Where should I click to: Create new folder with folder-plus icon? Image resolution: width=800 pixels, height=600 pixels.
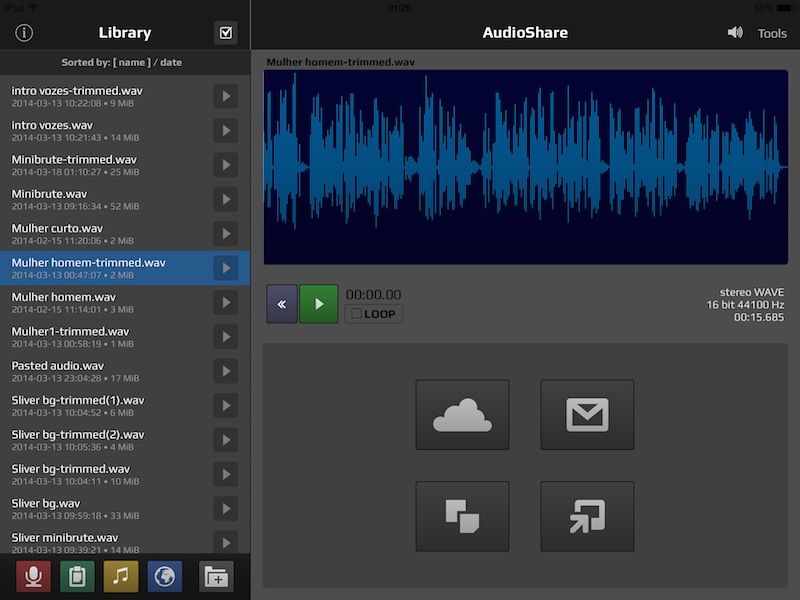(x=216, y=577)
